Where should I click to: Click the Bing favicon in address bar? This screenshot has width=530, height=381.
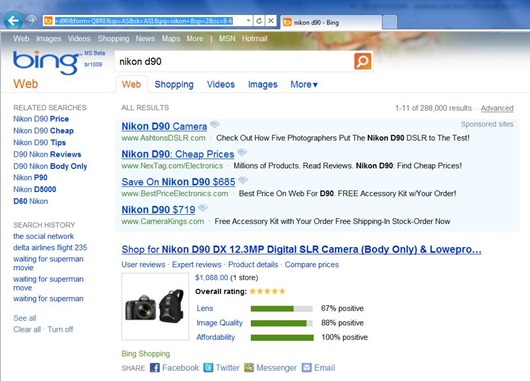click(49, 21)
